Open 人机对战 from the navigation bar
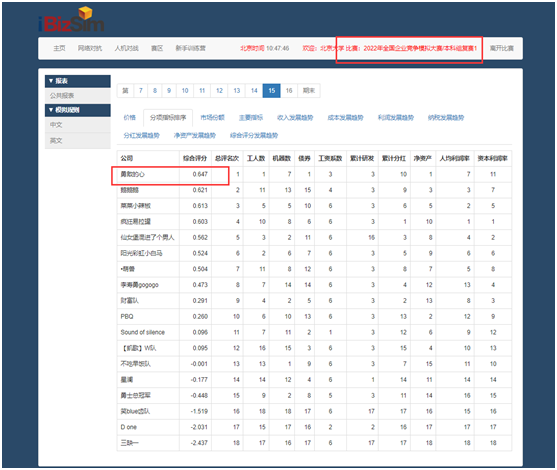 [x=126, y=48]
